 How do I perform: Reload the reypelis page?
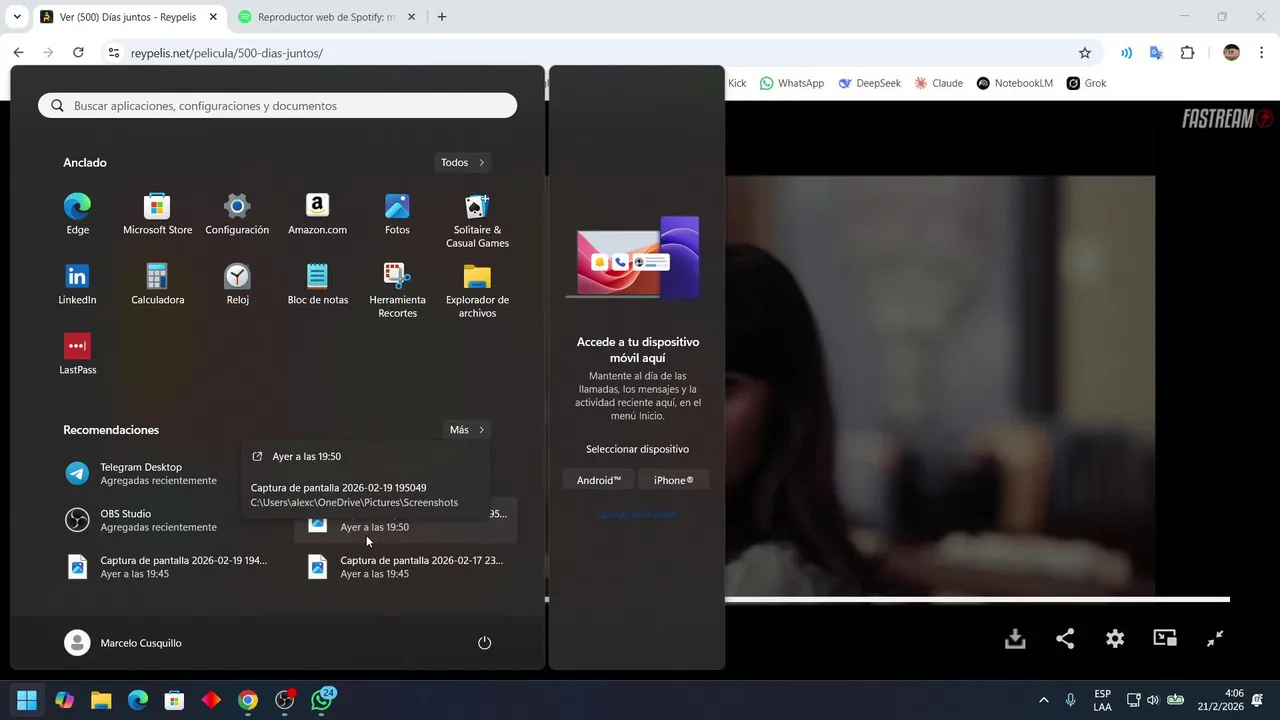click(x=78, y=53)
